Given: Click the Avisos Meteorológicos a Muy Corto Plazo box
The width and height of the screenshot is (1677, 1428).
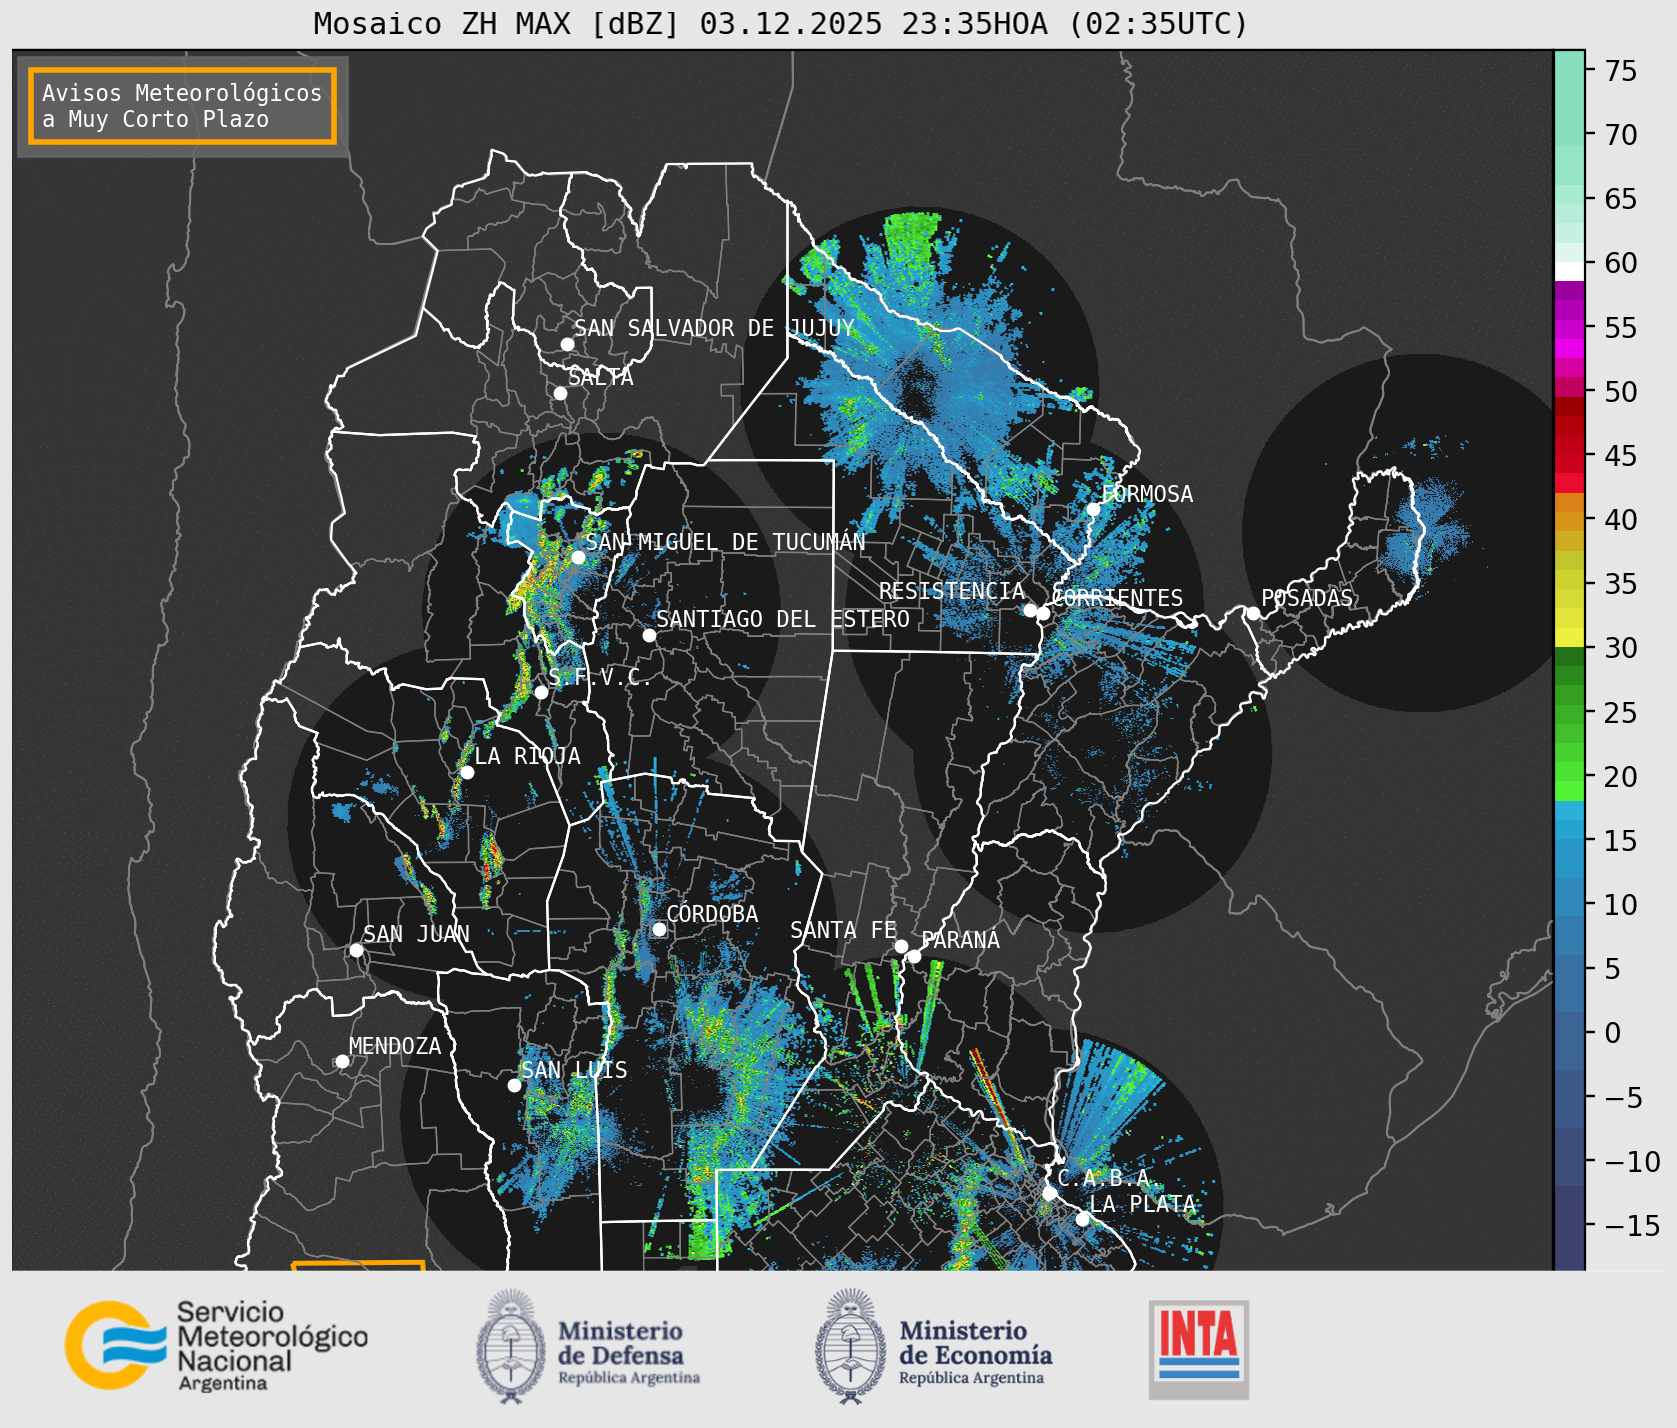Looking at the screenshot, I should pos(182,106).
